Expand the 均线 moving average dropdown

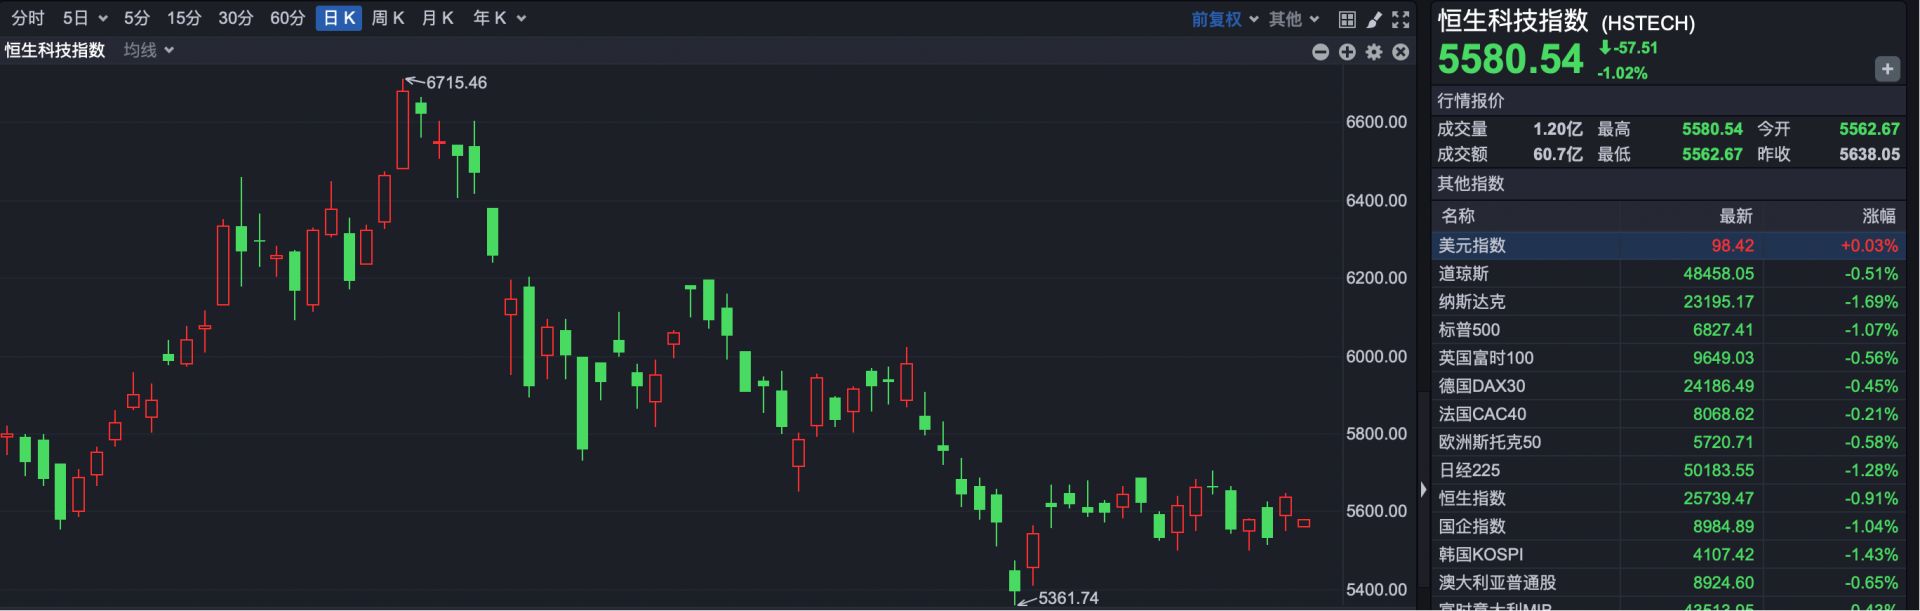pyautogui.click(x=148, y=50)
